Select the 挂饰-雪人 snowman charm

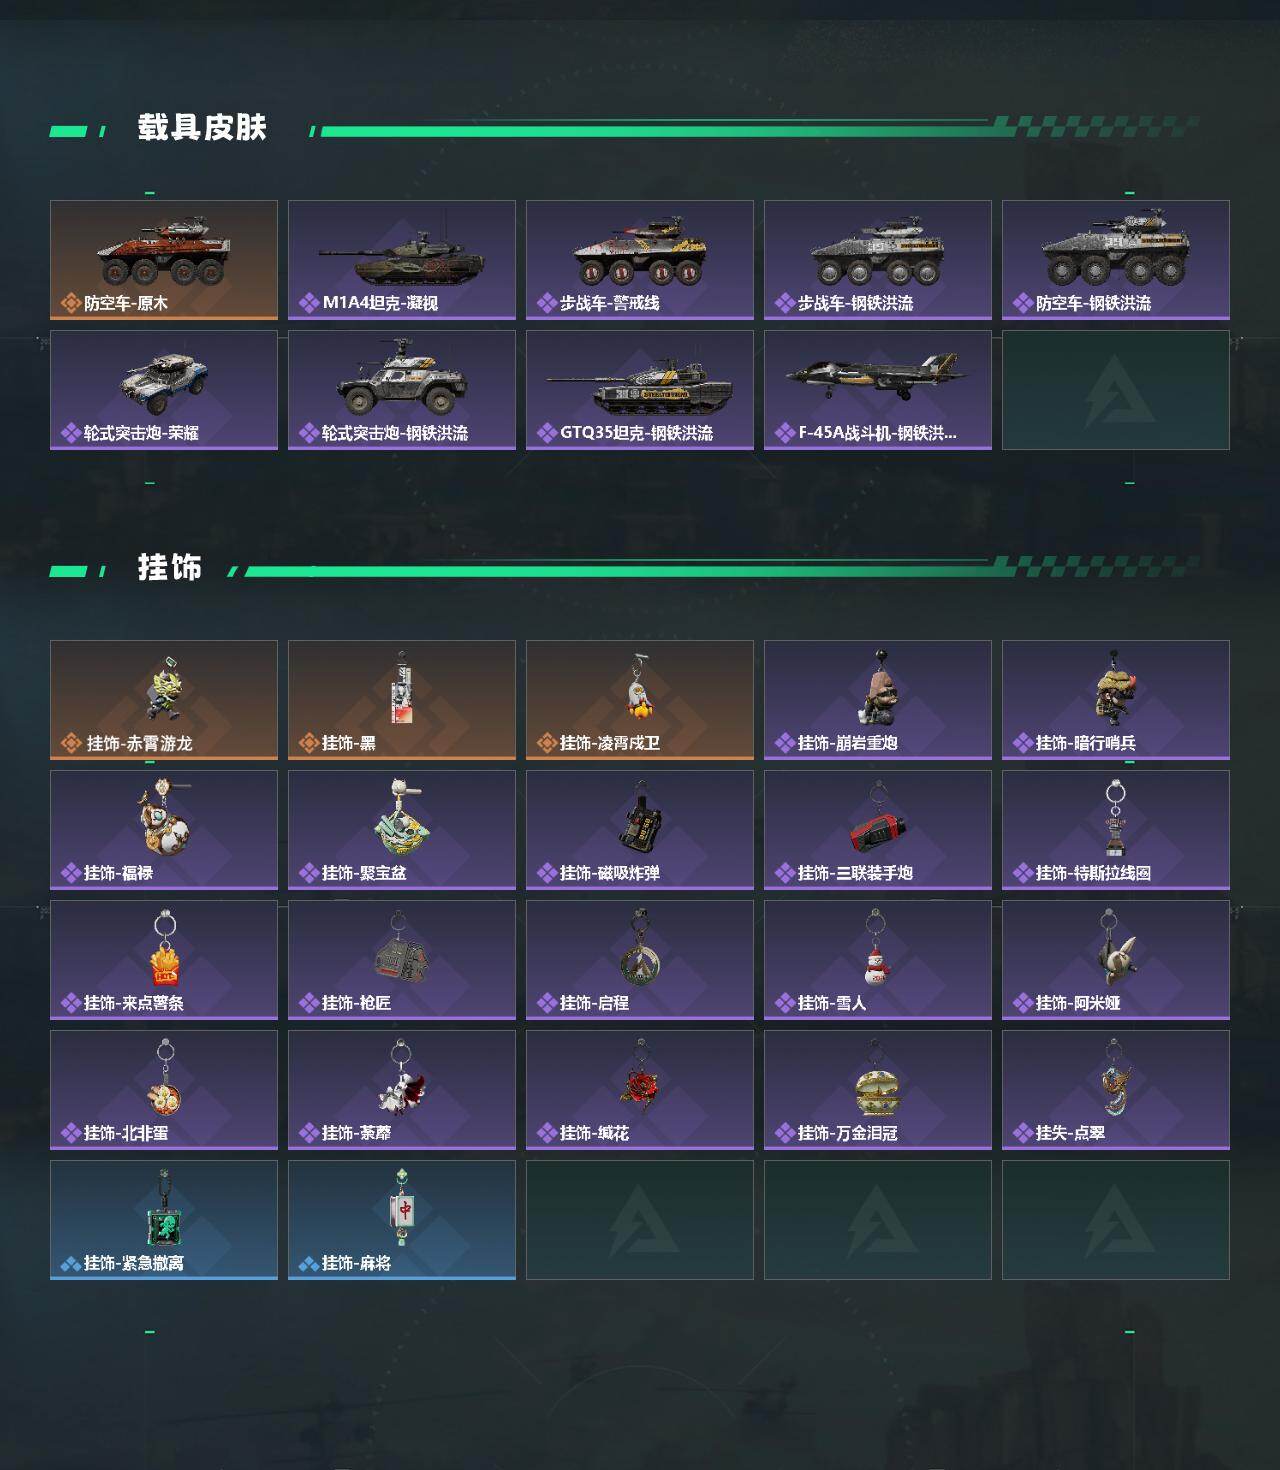point(878,960)
